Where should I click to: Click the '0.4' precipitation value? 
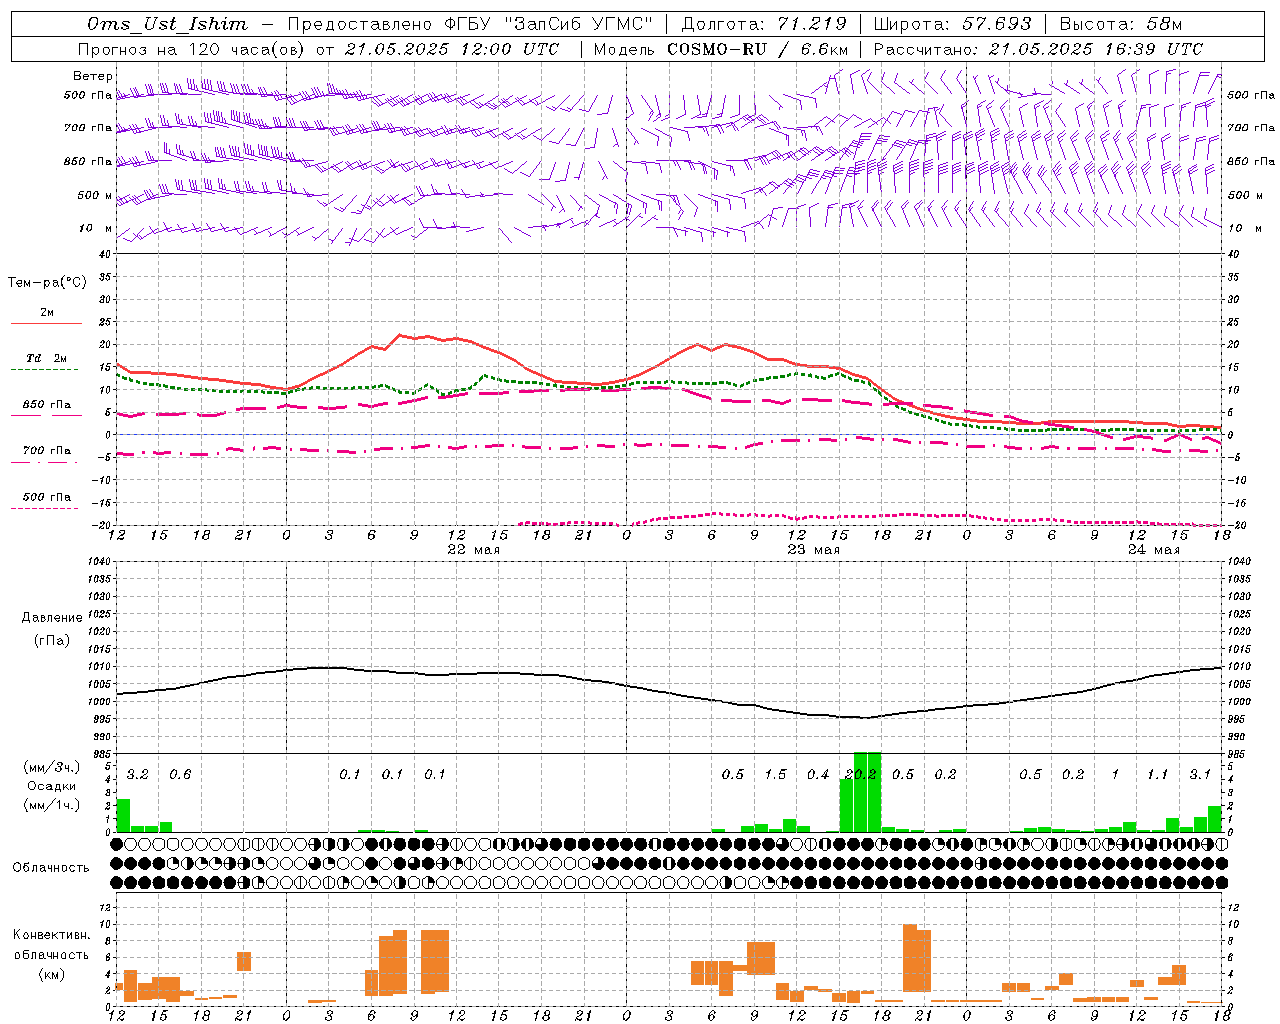coord(818,774)
